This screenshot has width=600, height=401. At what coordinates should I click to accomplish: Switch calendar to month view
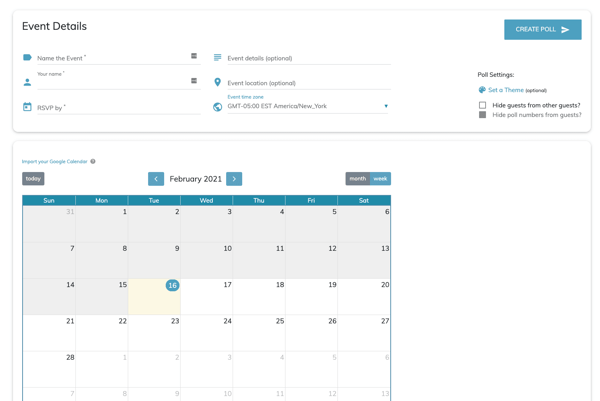[x=357, y=179]
